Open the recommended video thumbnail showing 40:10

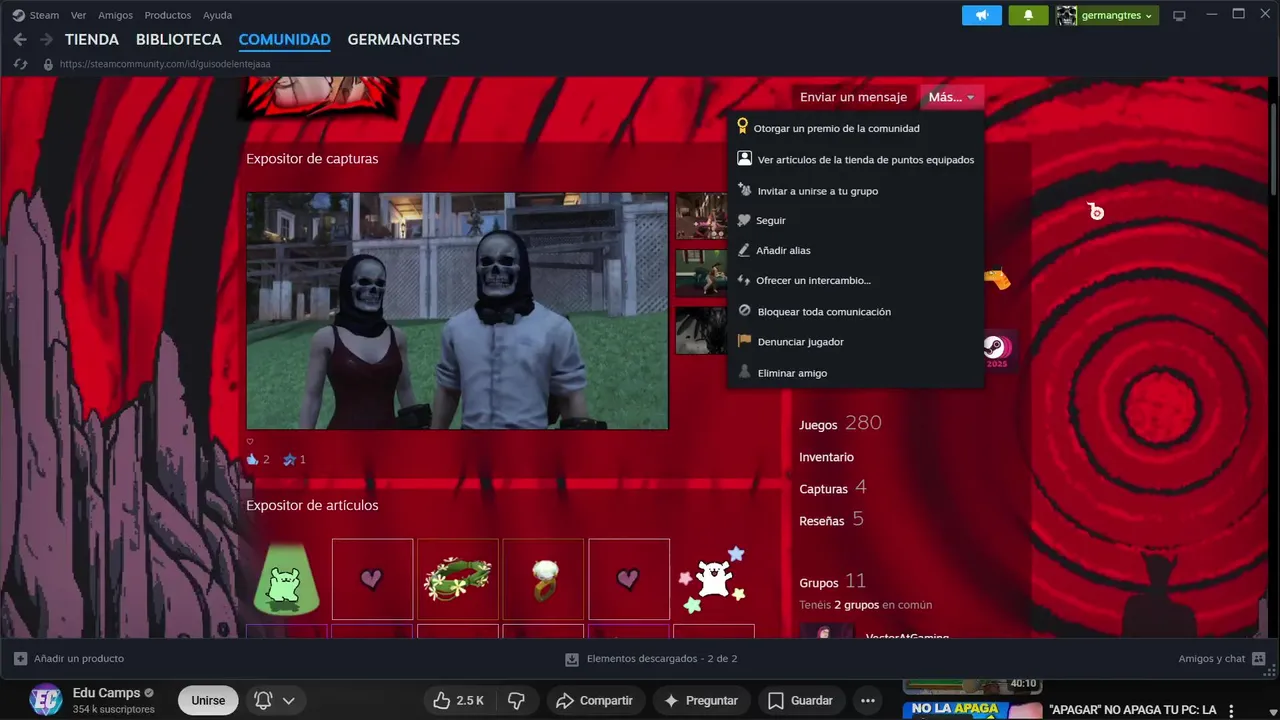coord(973,686)
